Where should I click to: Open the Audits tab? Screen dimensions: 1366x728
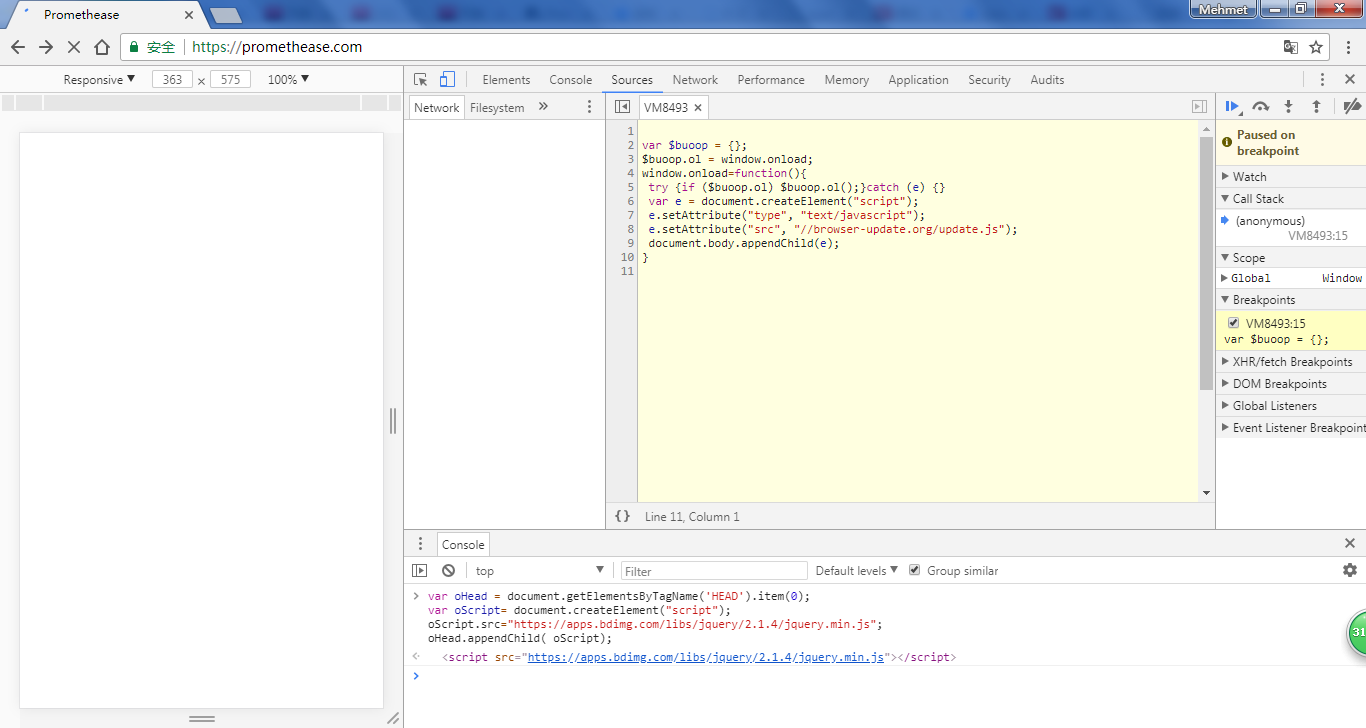[x=1047, y=80]
